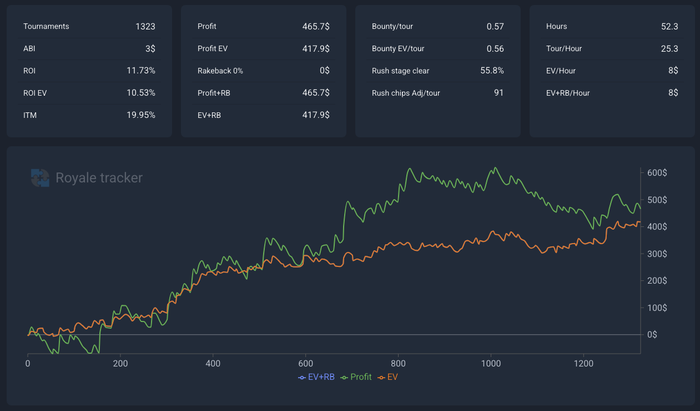Image resolution: width=700 pixels, height=411 pixels.
Task: Select the ROI EV value 10.53%
Action: tap(141, 93)
